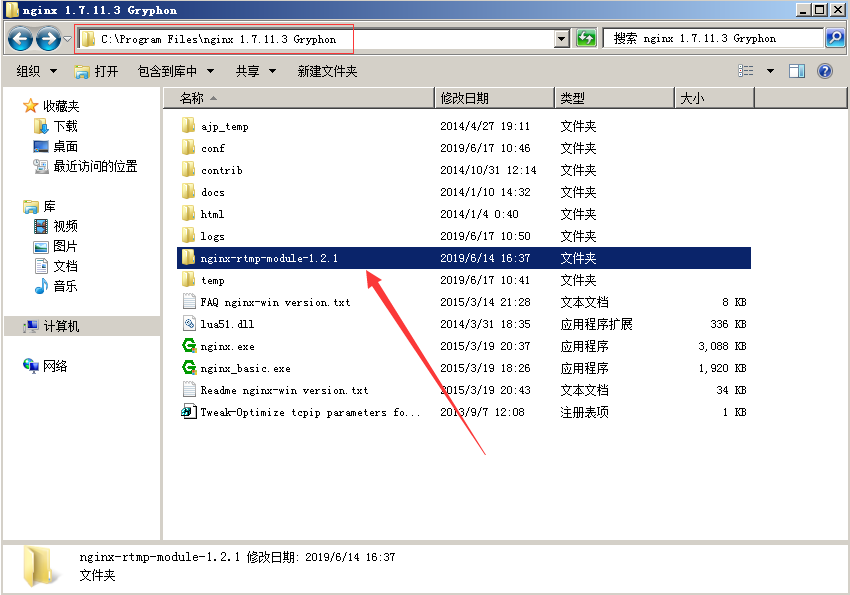850x595 pixels.
Task: Click the 3,088 KB size cell
Action: 722,346
